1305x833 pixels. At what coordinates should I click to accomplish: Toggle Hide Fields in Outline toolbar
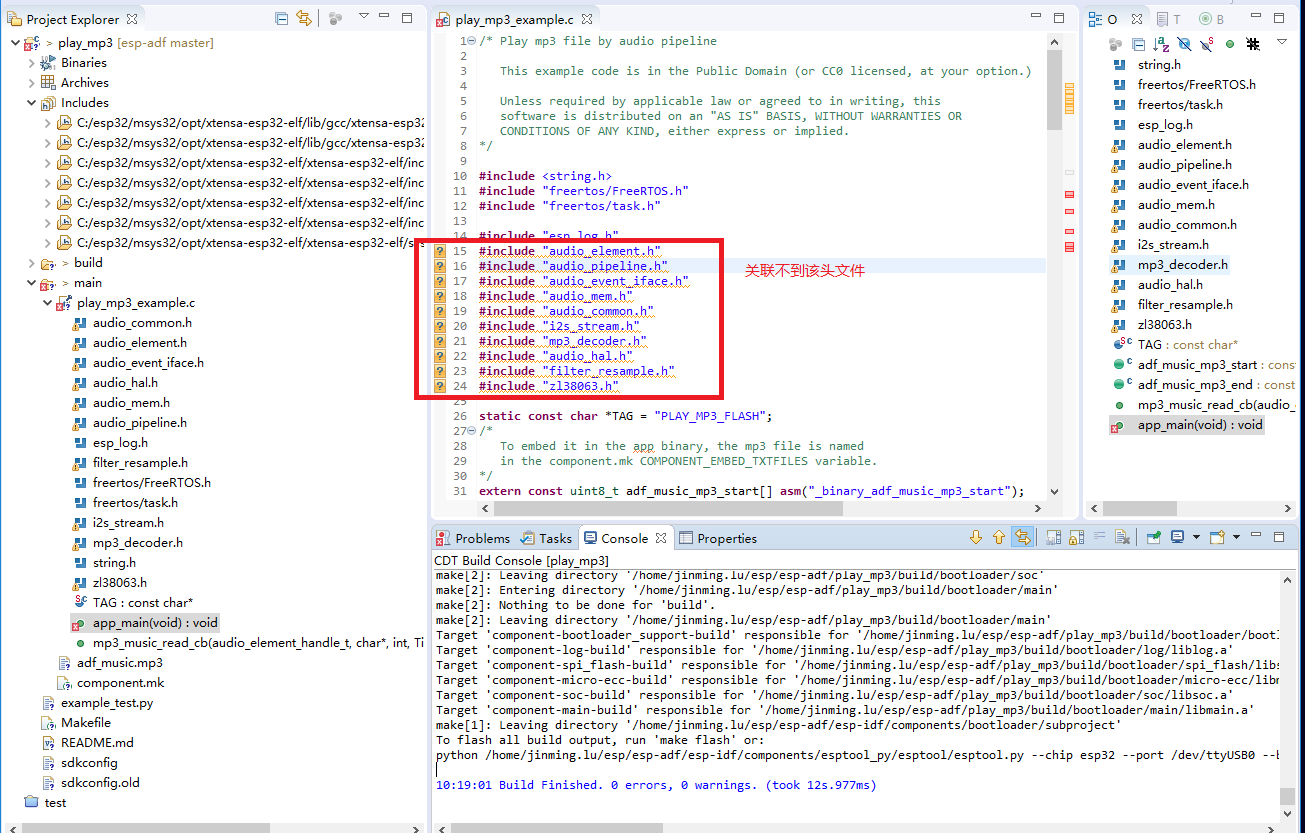[1184, 44]
